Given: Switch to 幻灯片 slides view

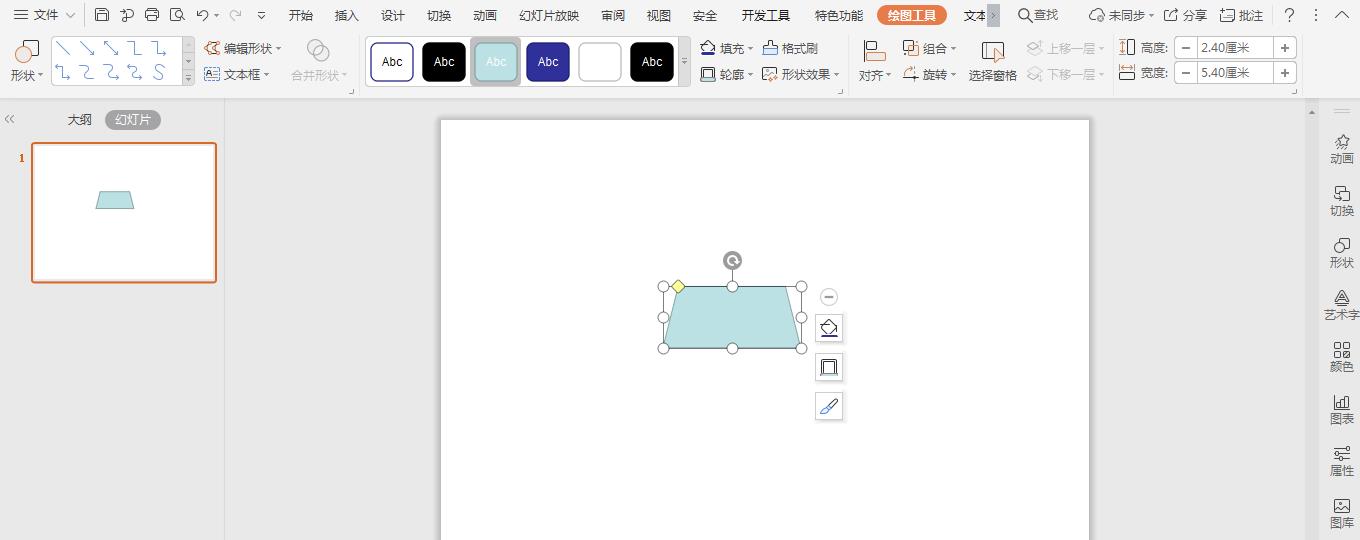Looking at the screenshot, I should (133, 120).
